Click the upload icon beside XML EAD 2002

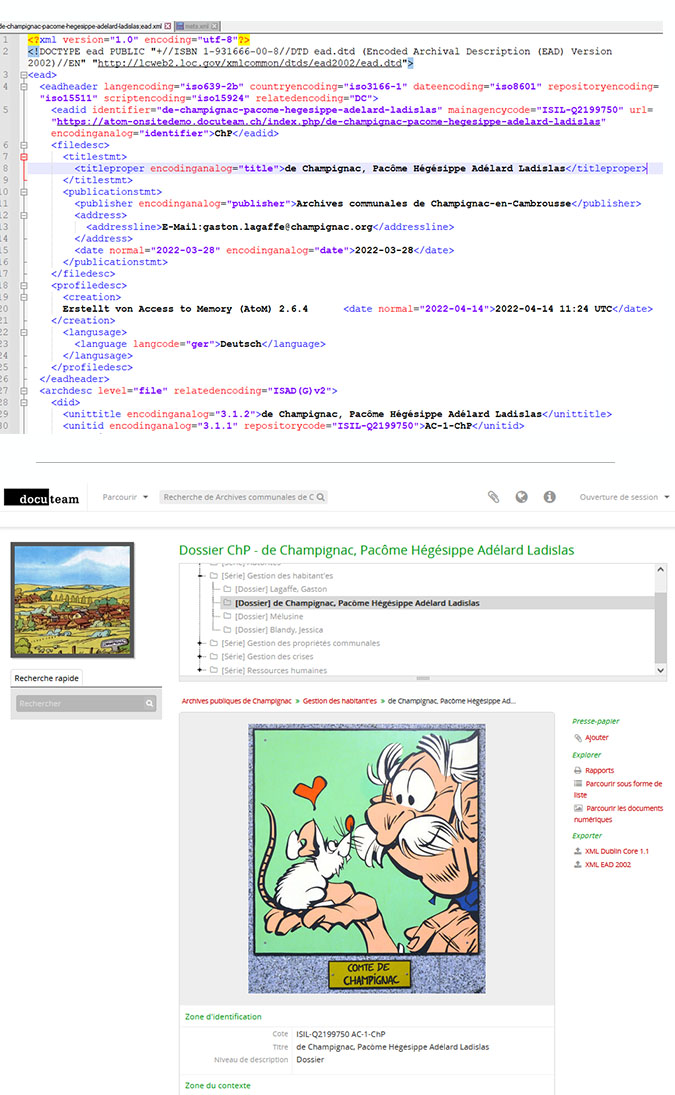578,865
